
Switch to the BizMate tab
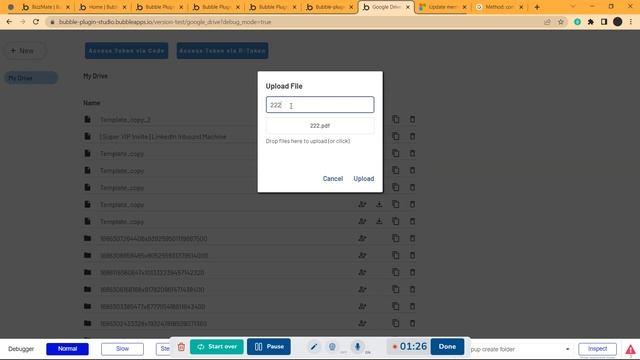45,7
